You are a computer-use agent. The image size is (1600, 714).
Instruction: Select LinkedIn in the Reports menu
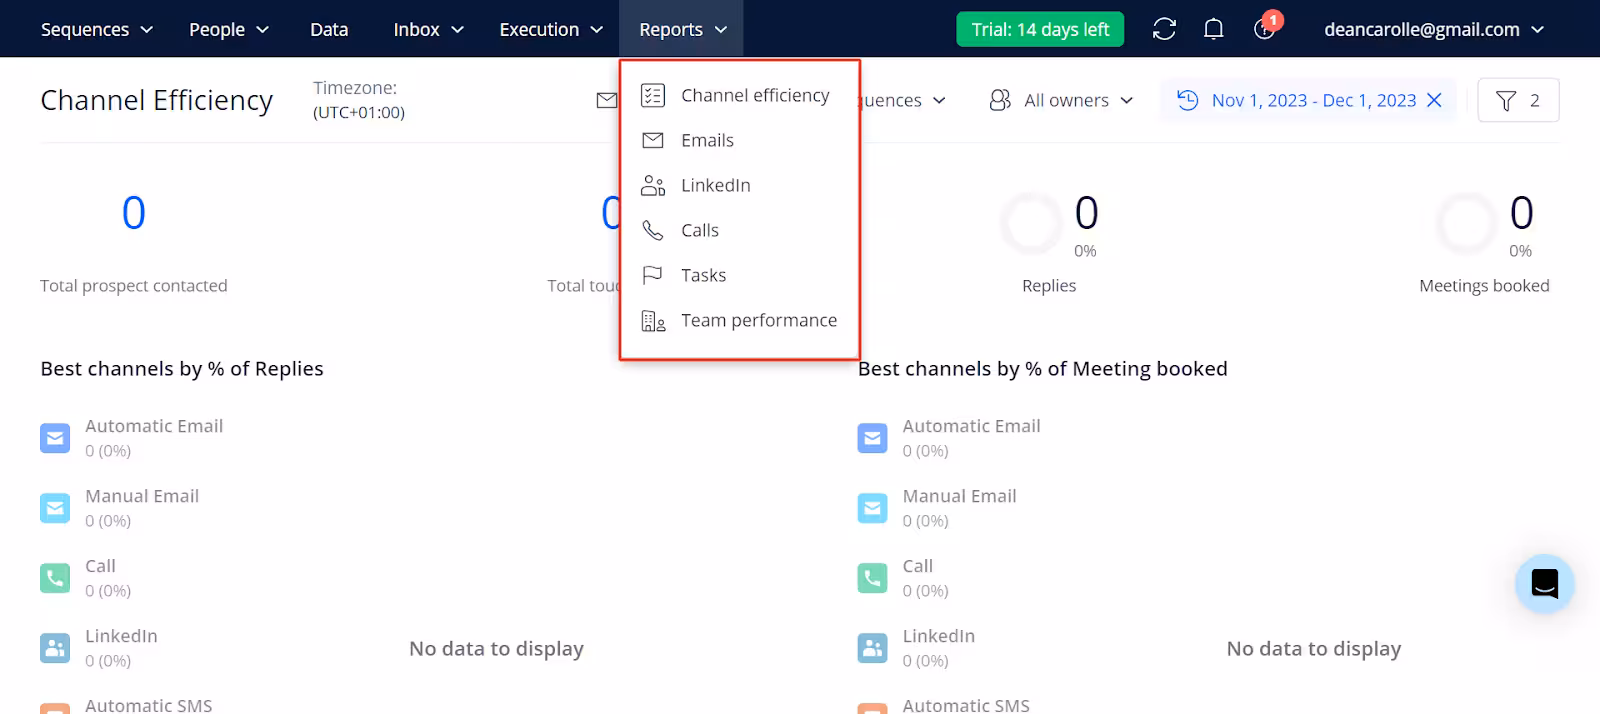point(715,185)
